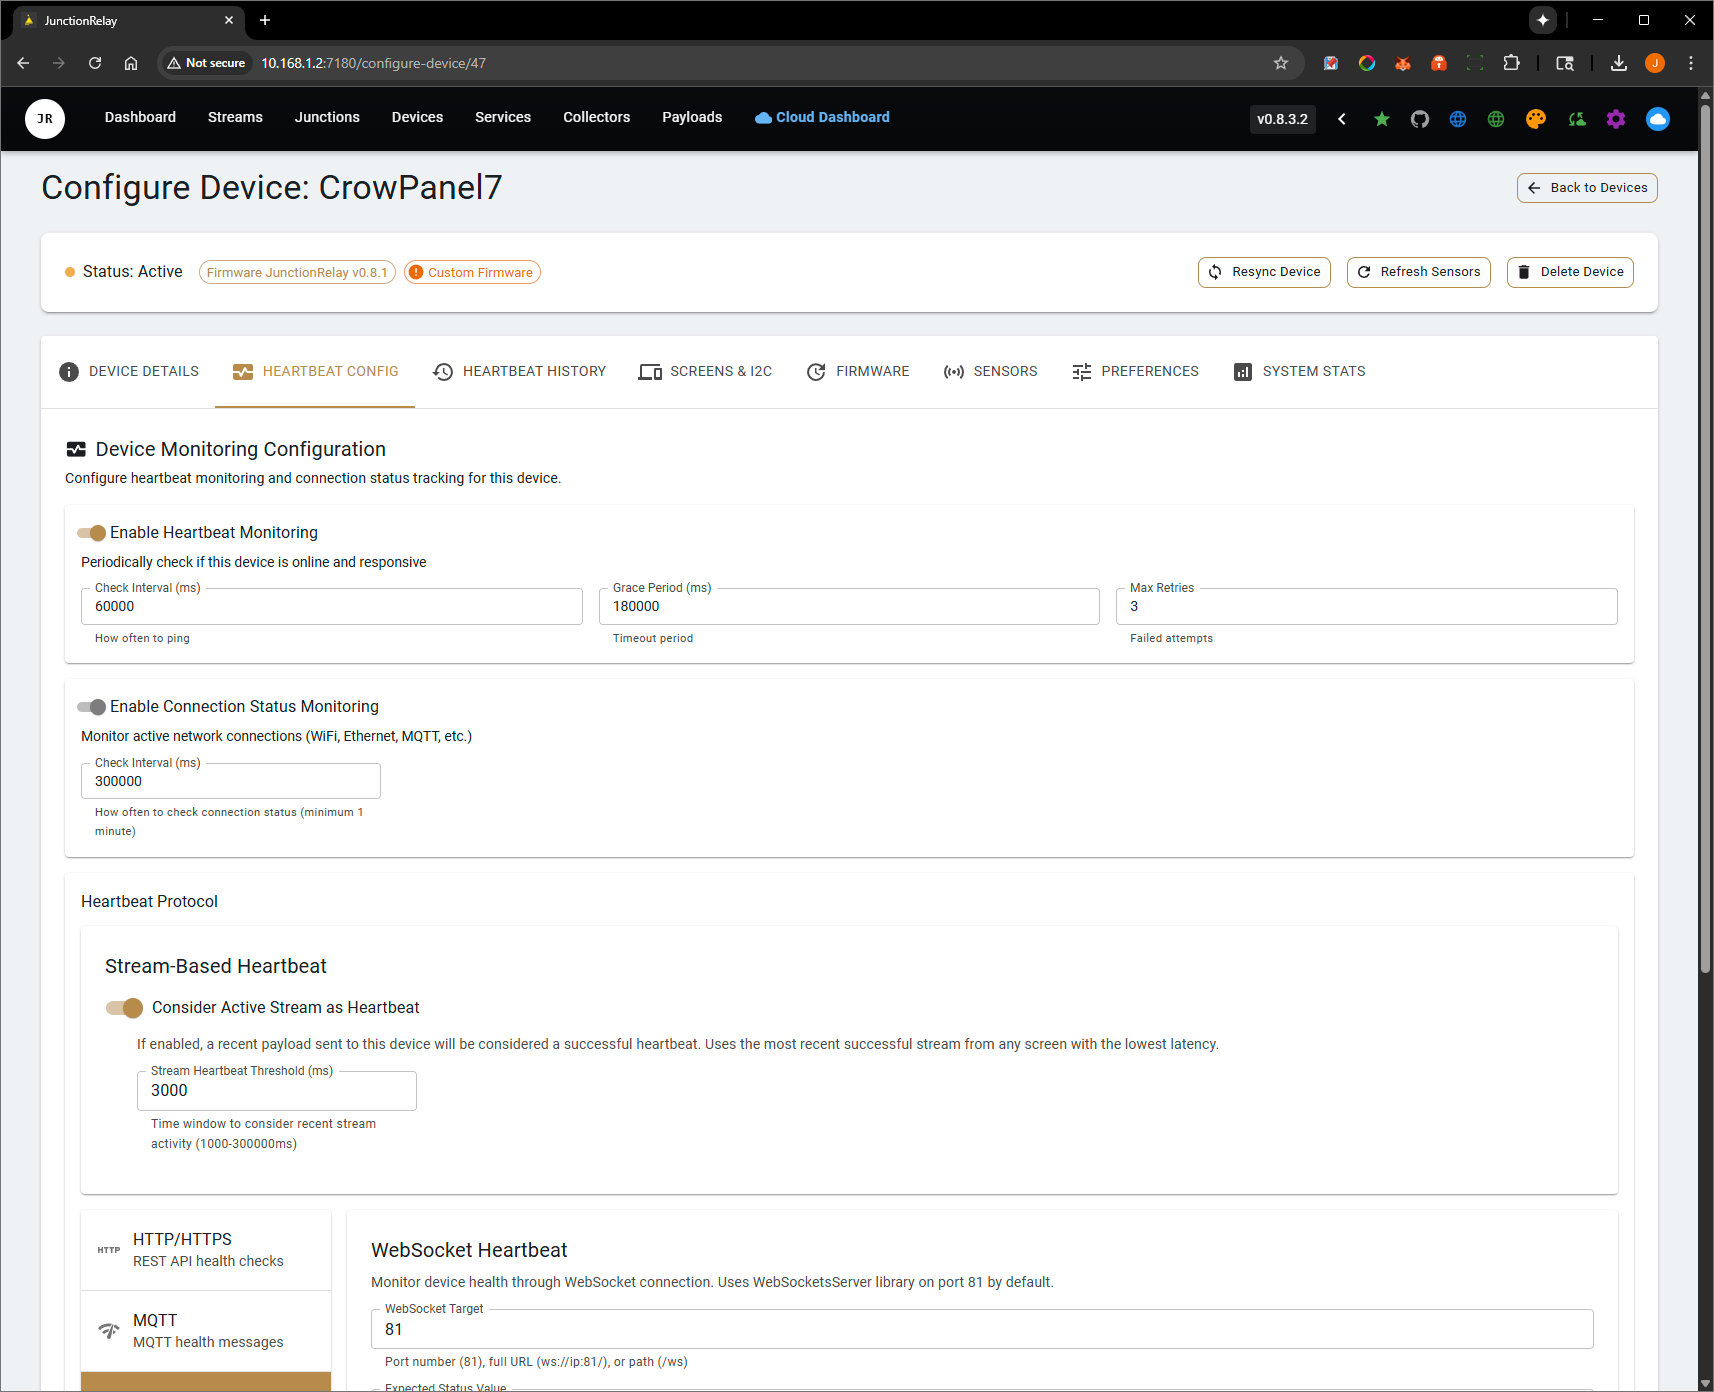Collapse header icons with left chevron

(x=1342, y=119)
